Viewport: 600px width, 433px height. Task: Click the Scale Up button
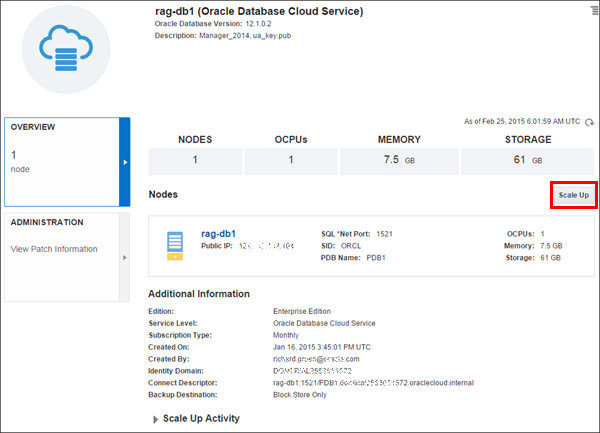click(x=573, y=195)
